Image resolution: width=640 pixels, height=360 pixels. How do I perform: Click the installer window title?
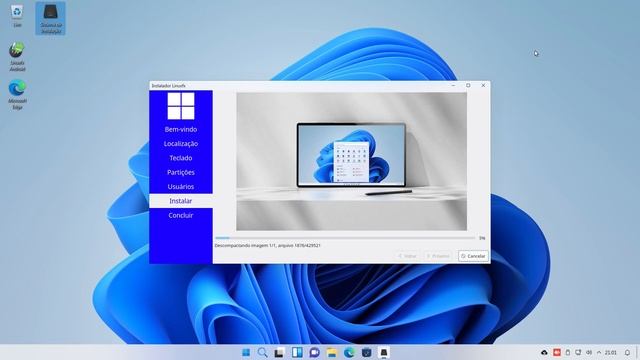coord(169,86)
